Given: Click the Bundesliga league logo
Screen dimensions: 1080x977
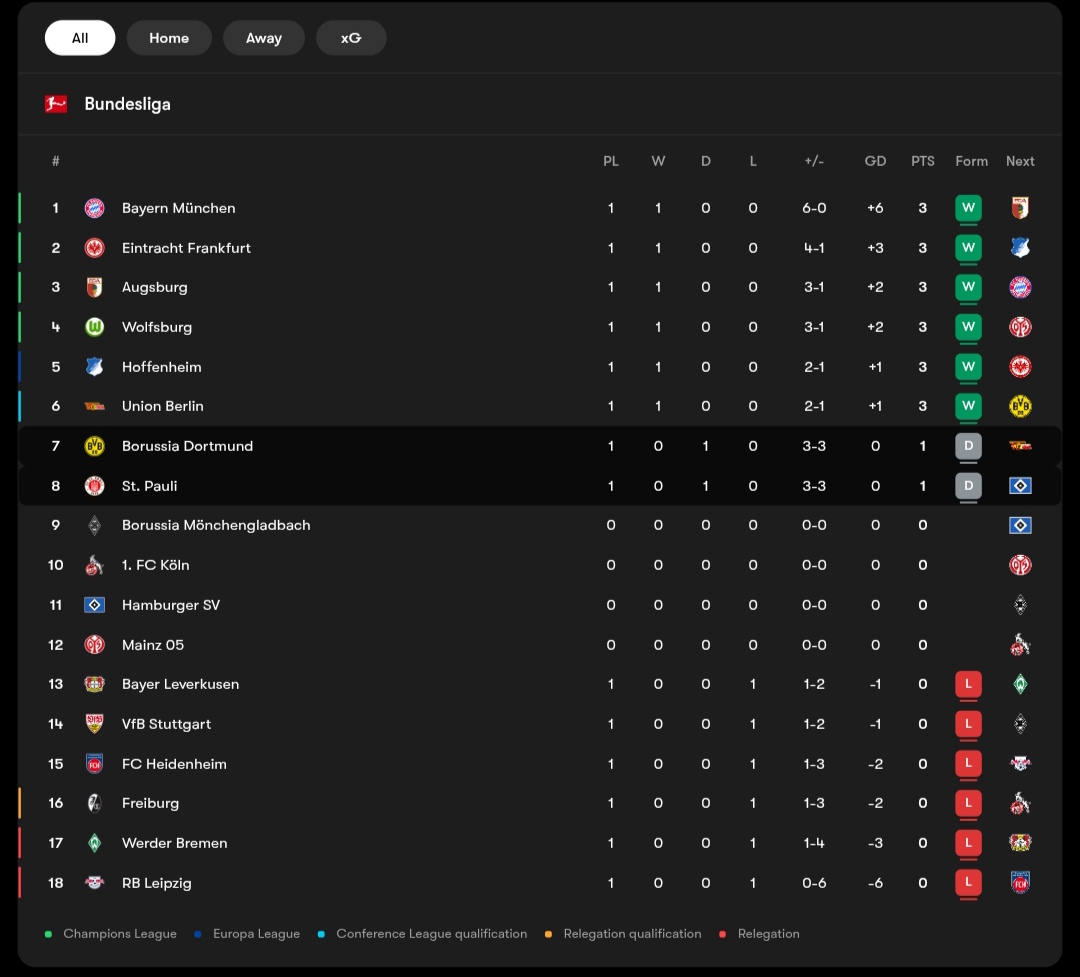Looking at the screenshot, I should tap(56, 104).
